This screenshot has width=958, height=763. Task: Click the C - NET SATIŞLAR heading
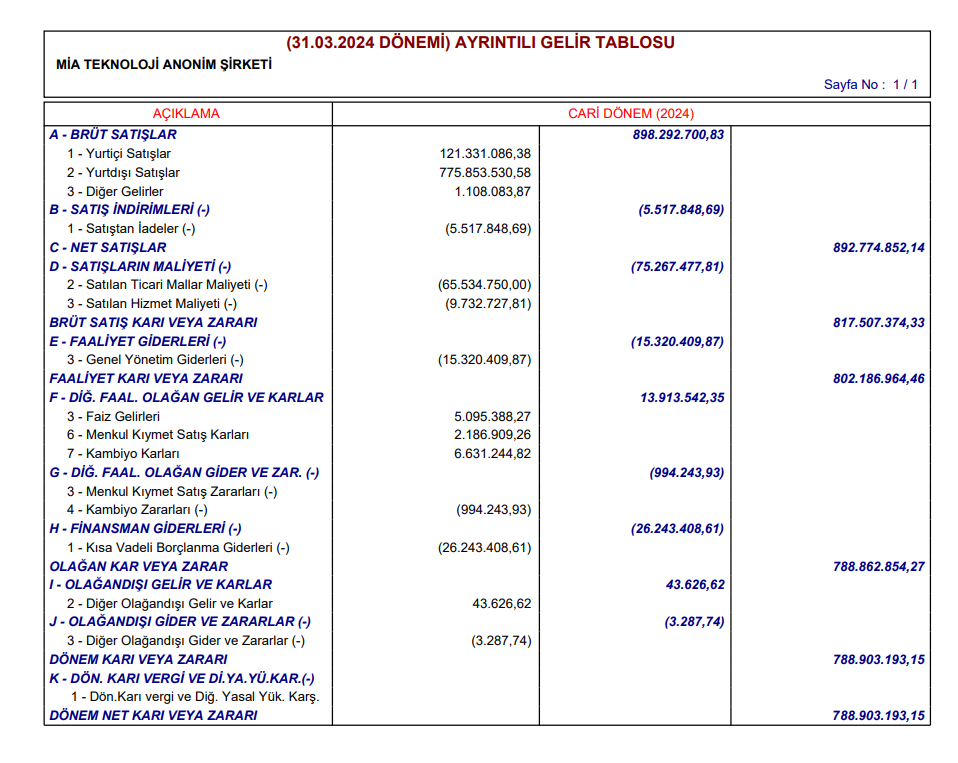coord(108,247)
